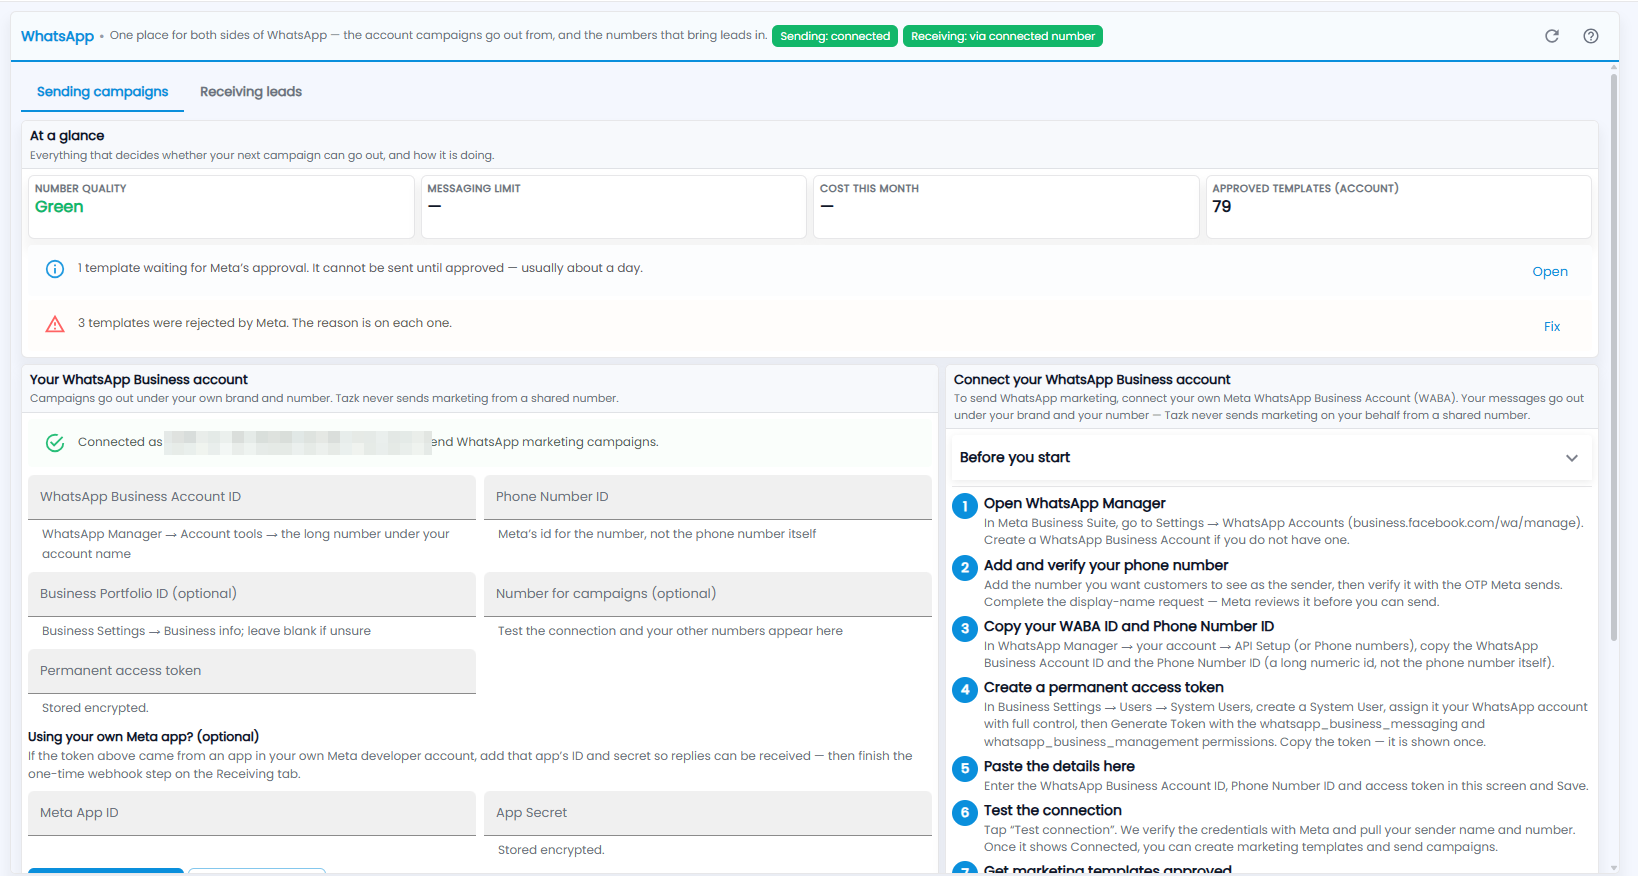Click the page vertical scrollbar

pyautogui.click(x=1614, y=358)
